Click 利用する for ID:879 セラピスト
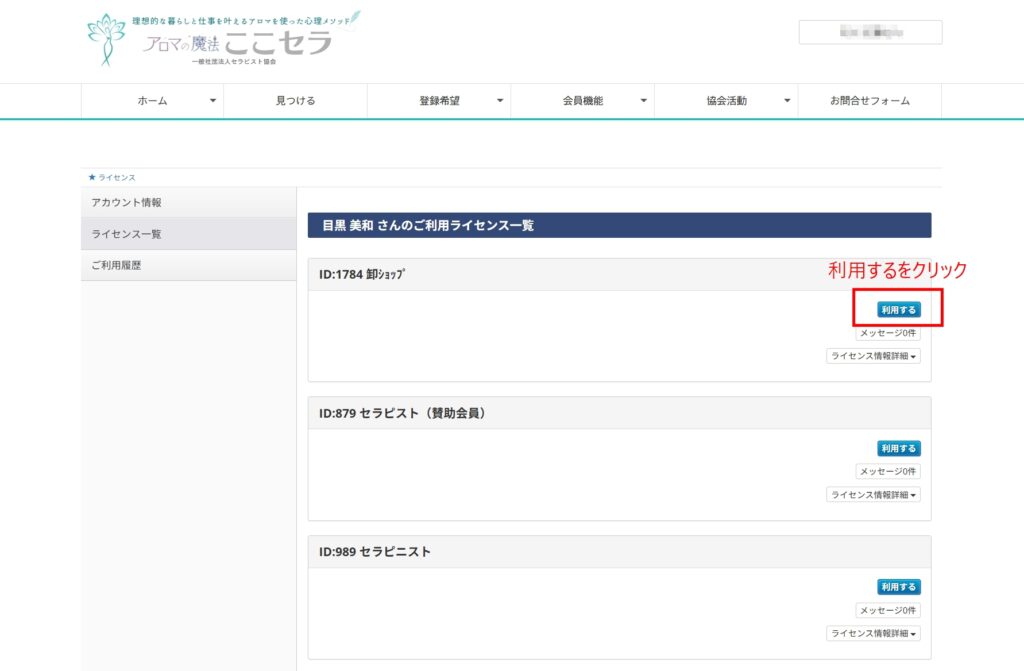This screenshot has height=671, width=1024. pos(898,449)
